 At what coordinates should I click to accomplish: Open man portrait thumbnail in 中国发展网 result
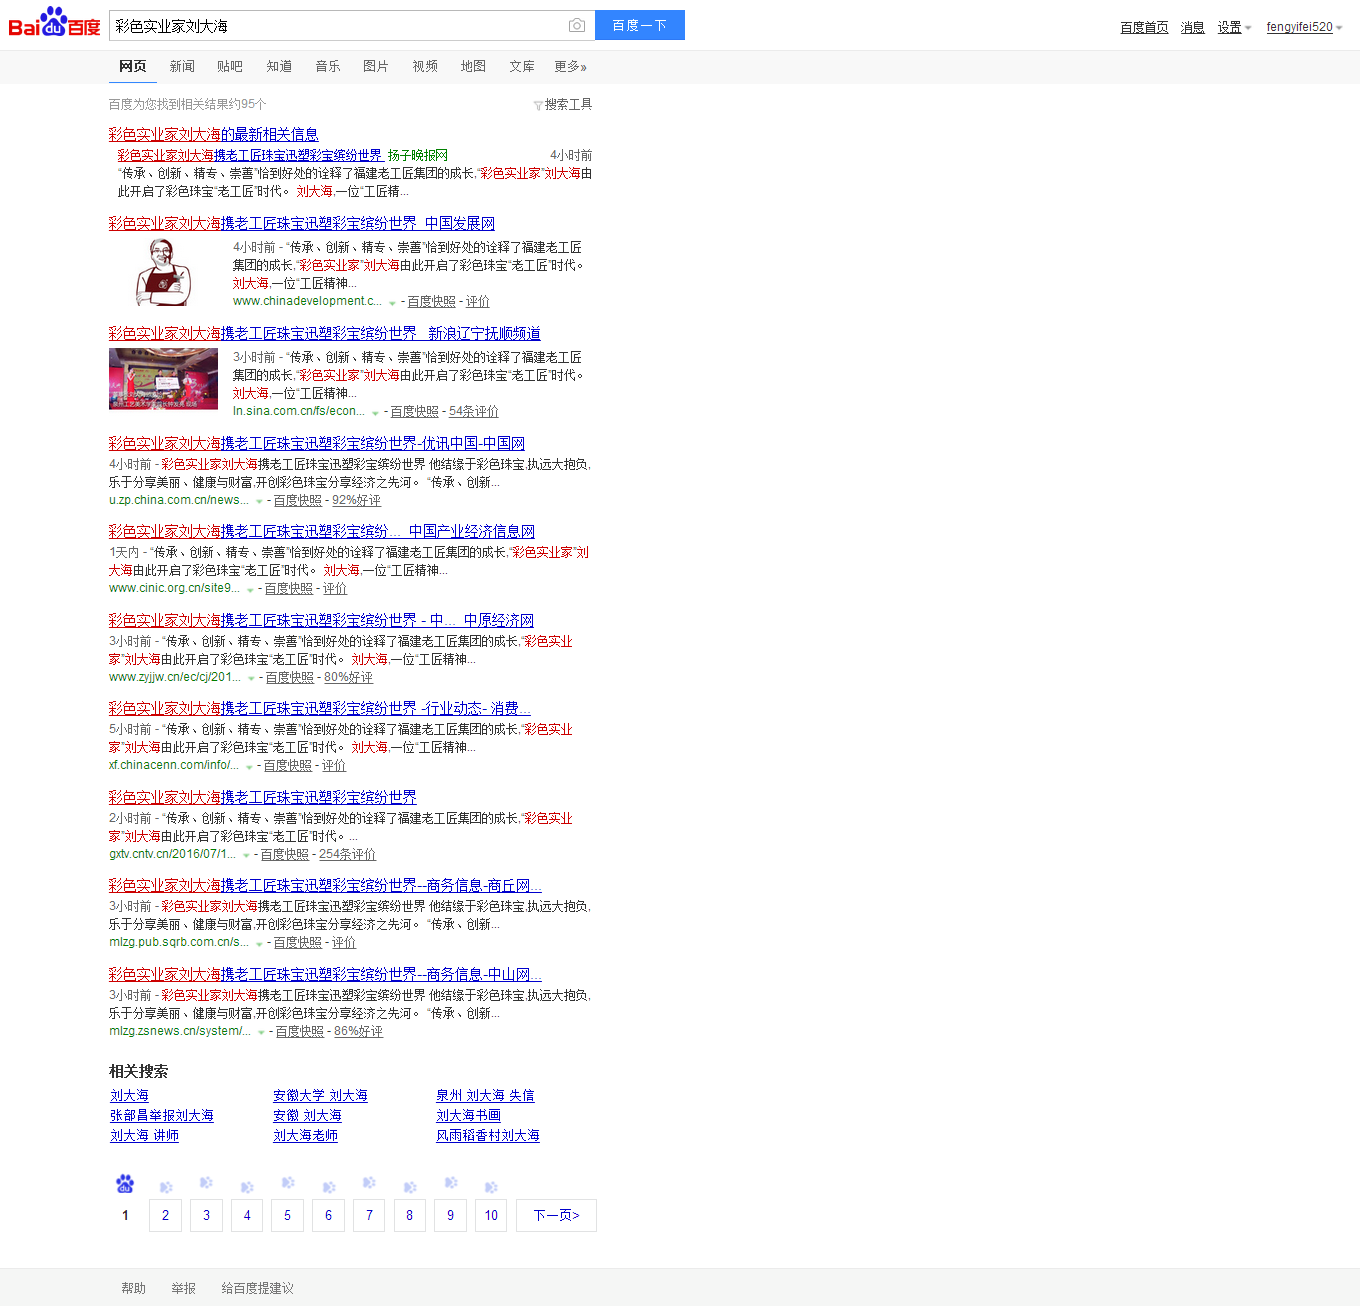[163, 273]
